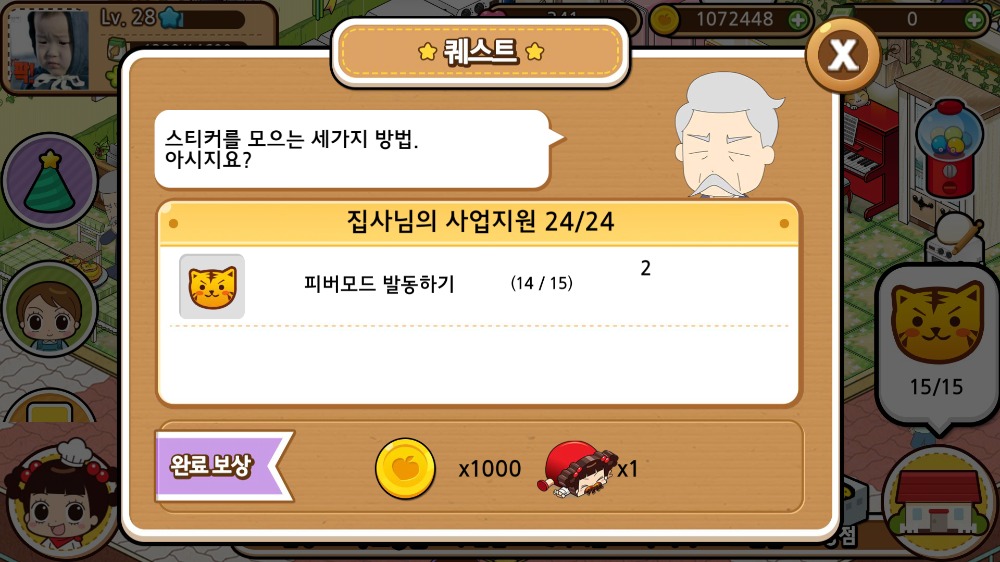Select the 피버모드 발동하기 quest row

click(x=478, y=286)
